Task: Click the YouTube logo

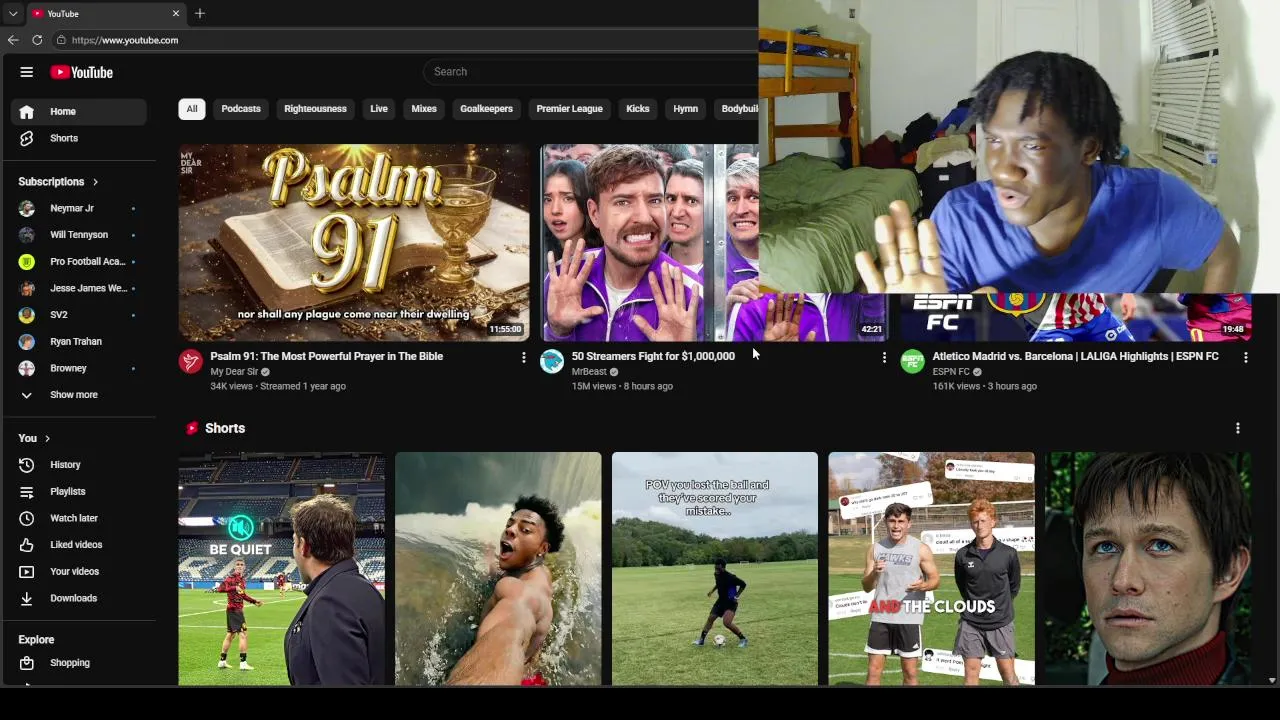Action: coord(82,72)
